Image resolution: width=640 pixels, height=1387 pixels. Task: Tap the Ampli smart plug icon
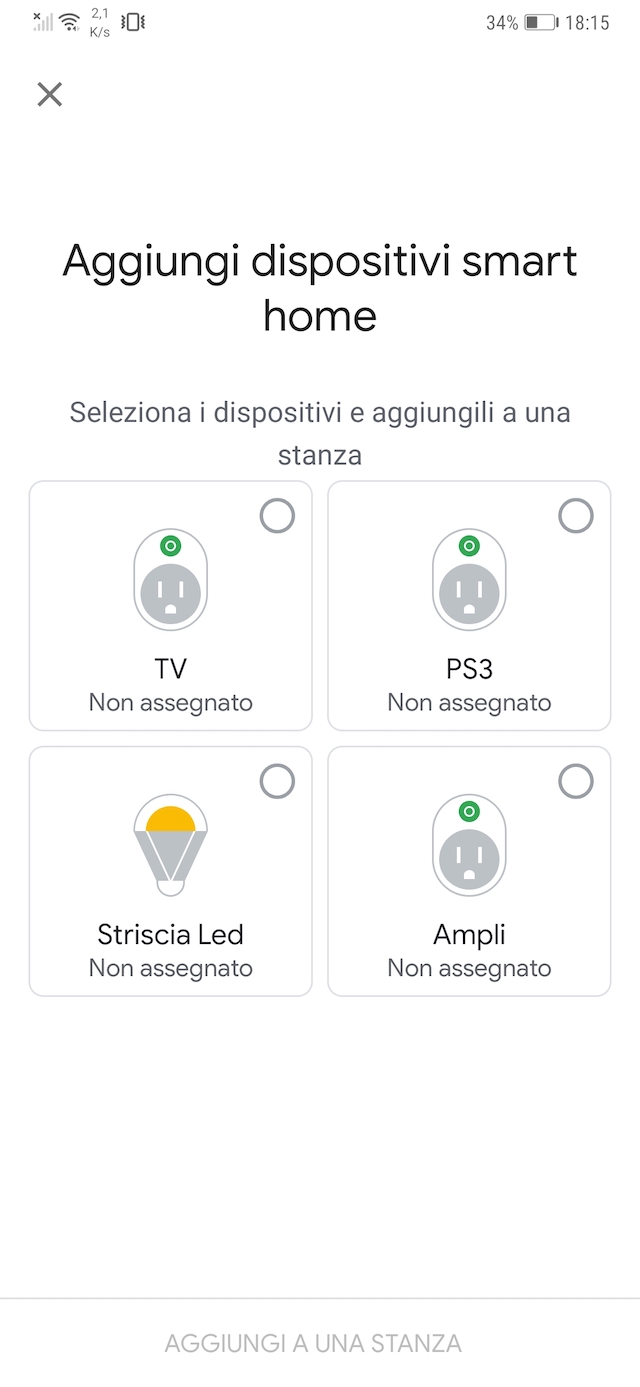point(469,845)
